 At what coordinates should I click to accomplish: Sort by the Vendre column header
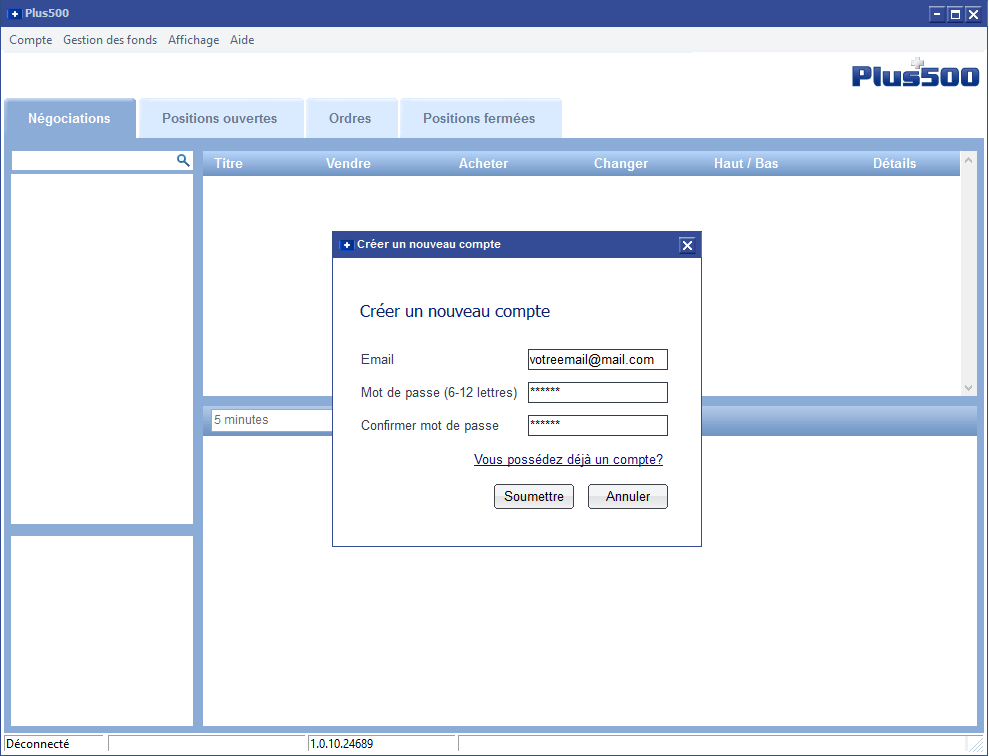click(348, 163)
